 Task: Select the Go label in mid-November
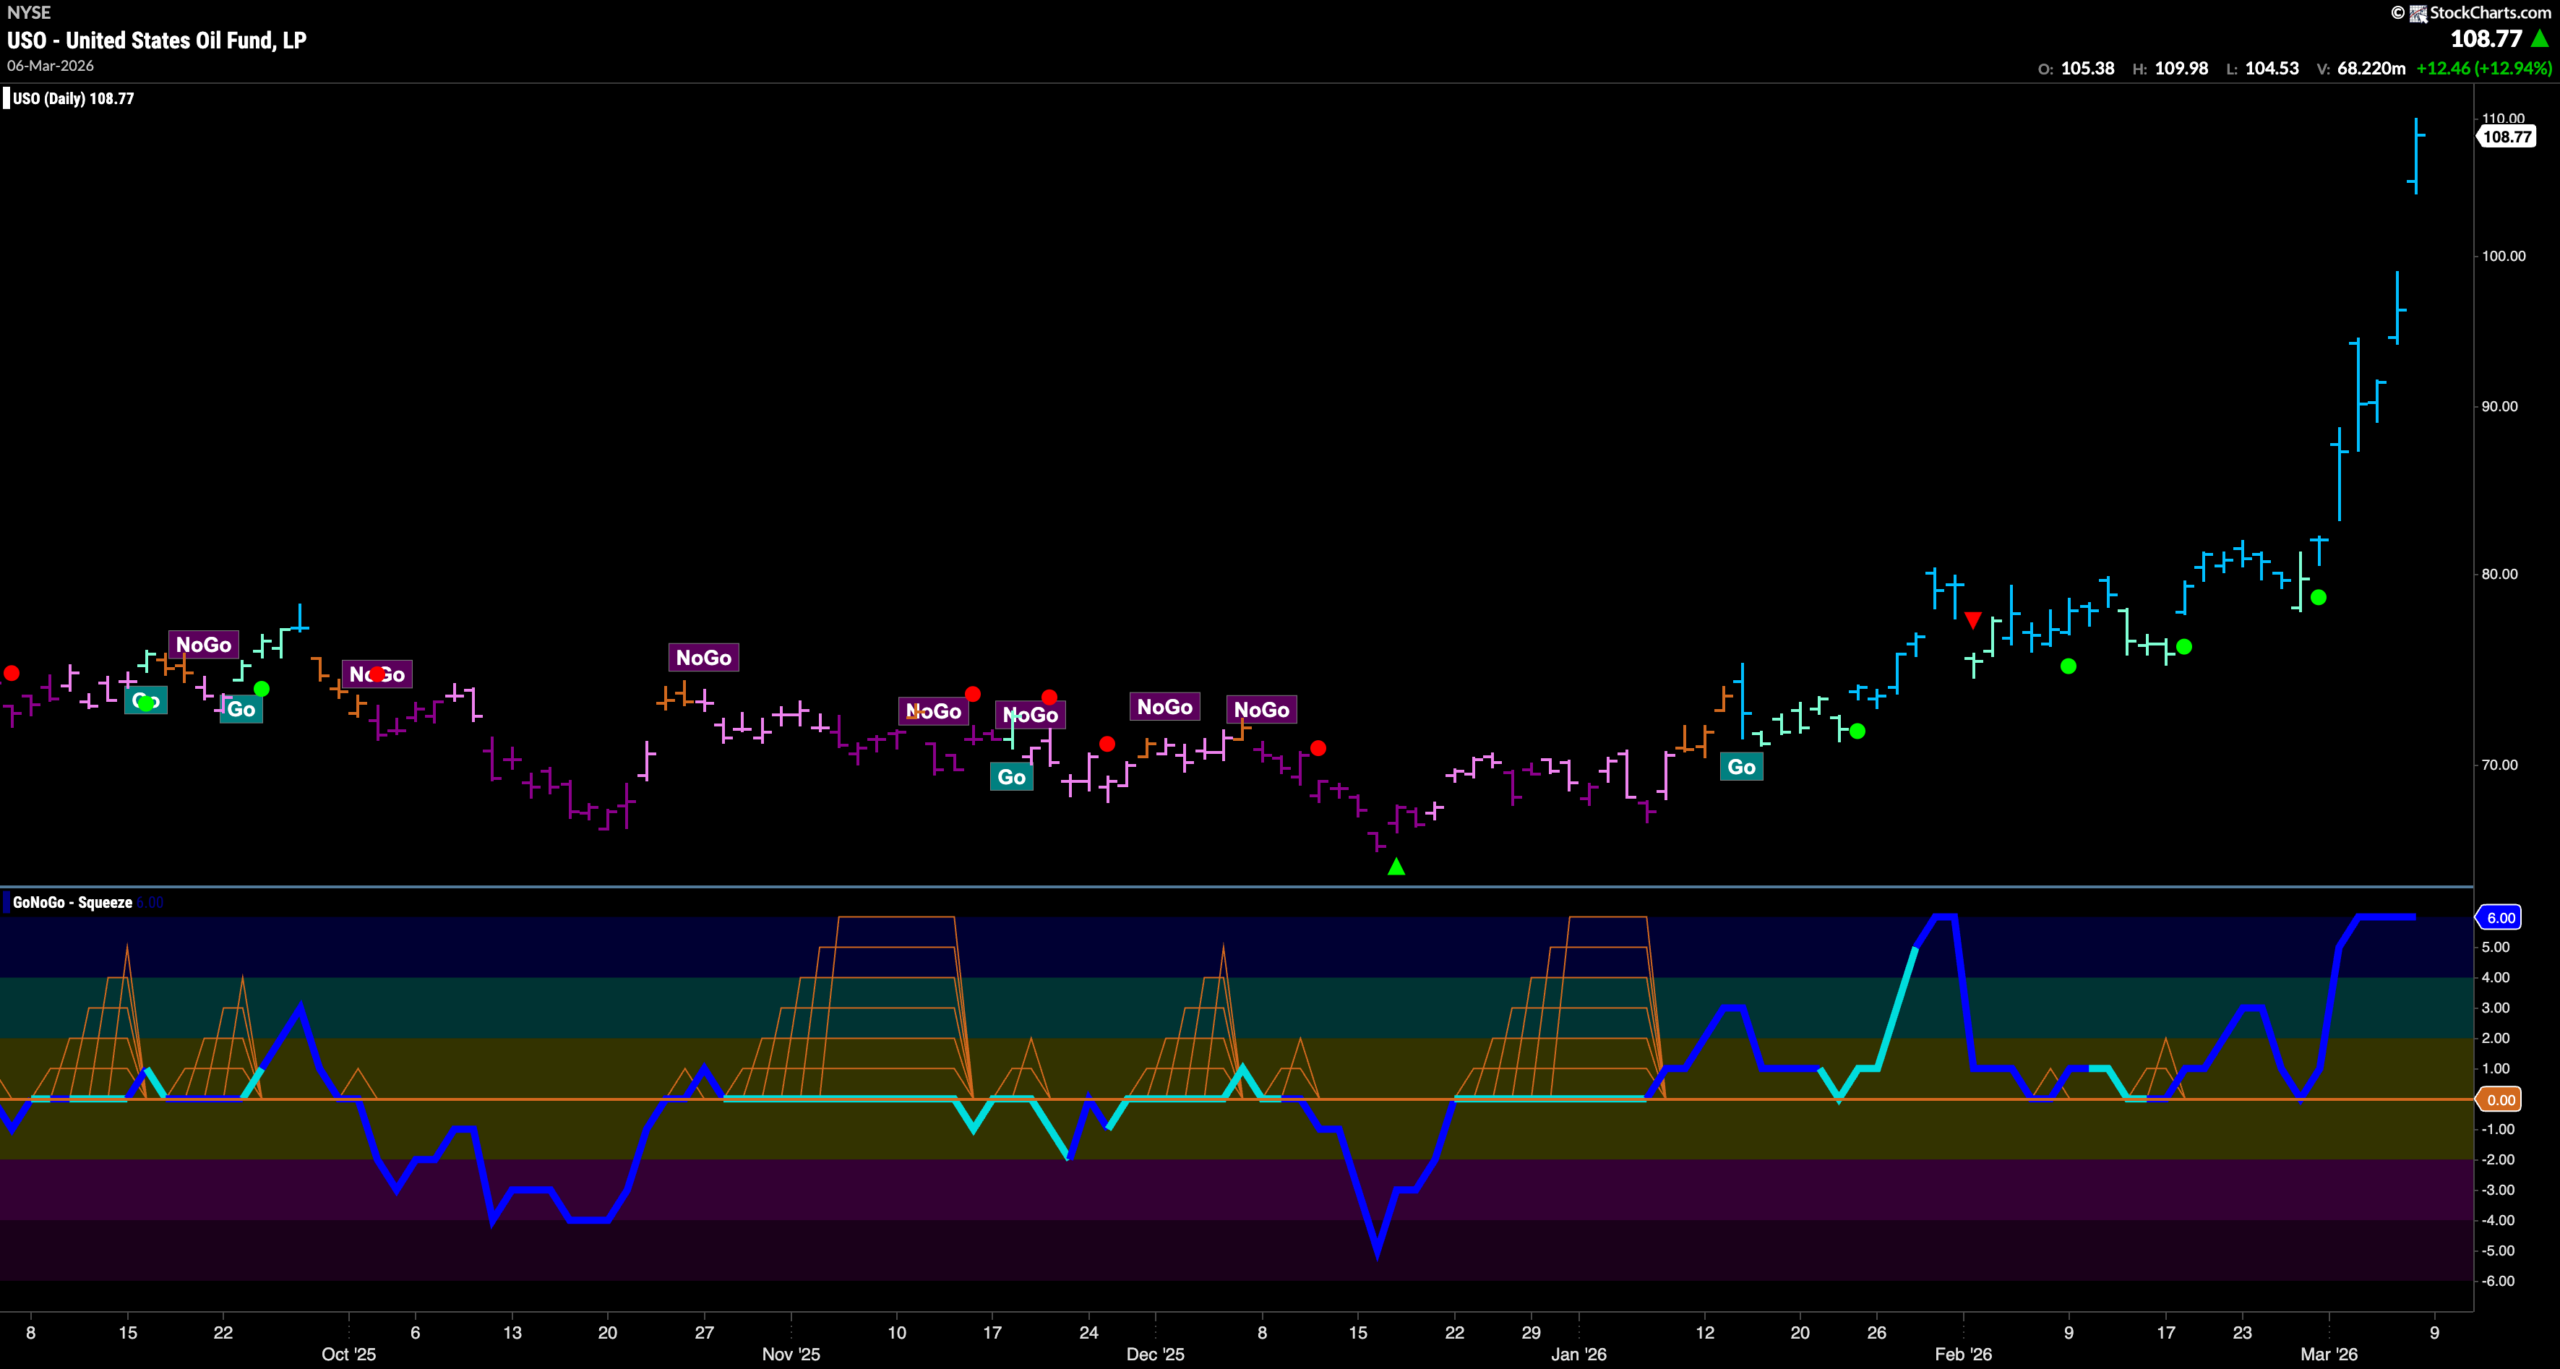point(1011,777)
